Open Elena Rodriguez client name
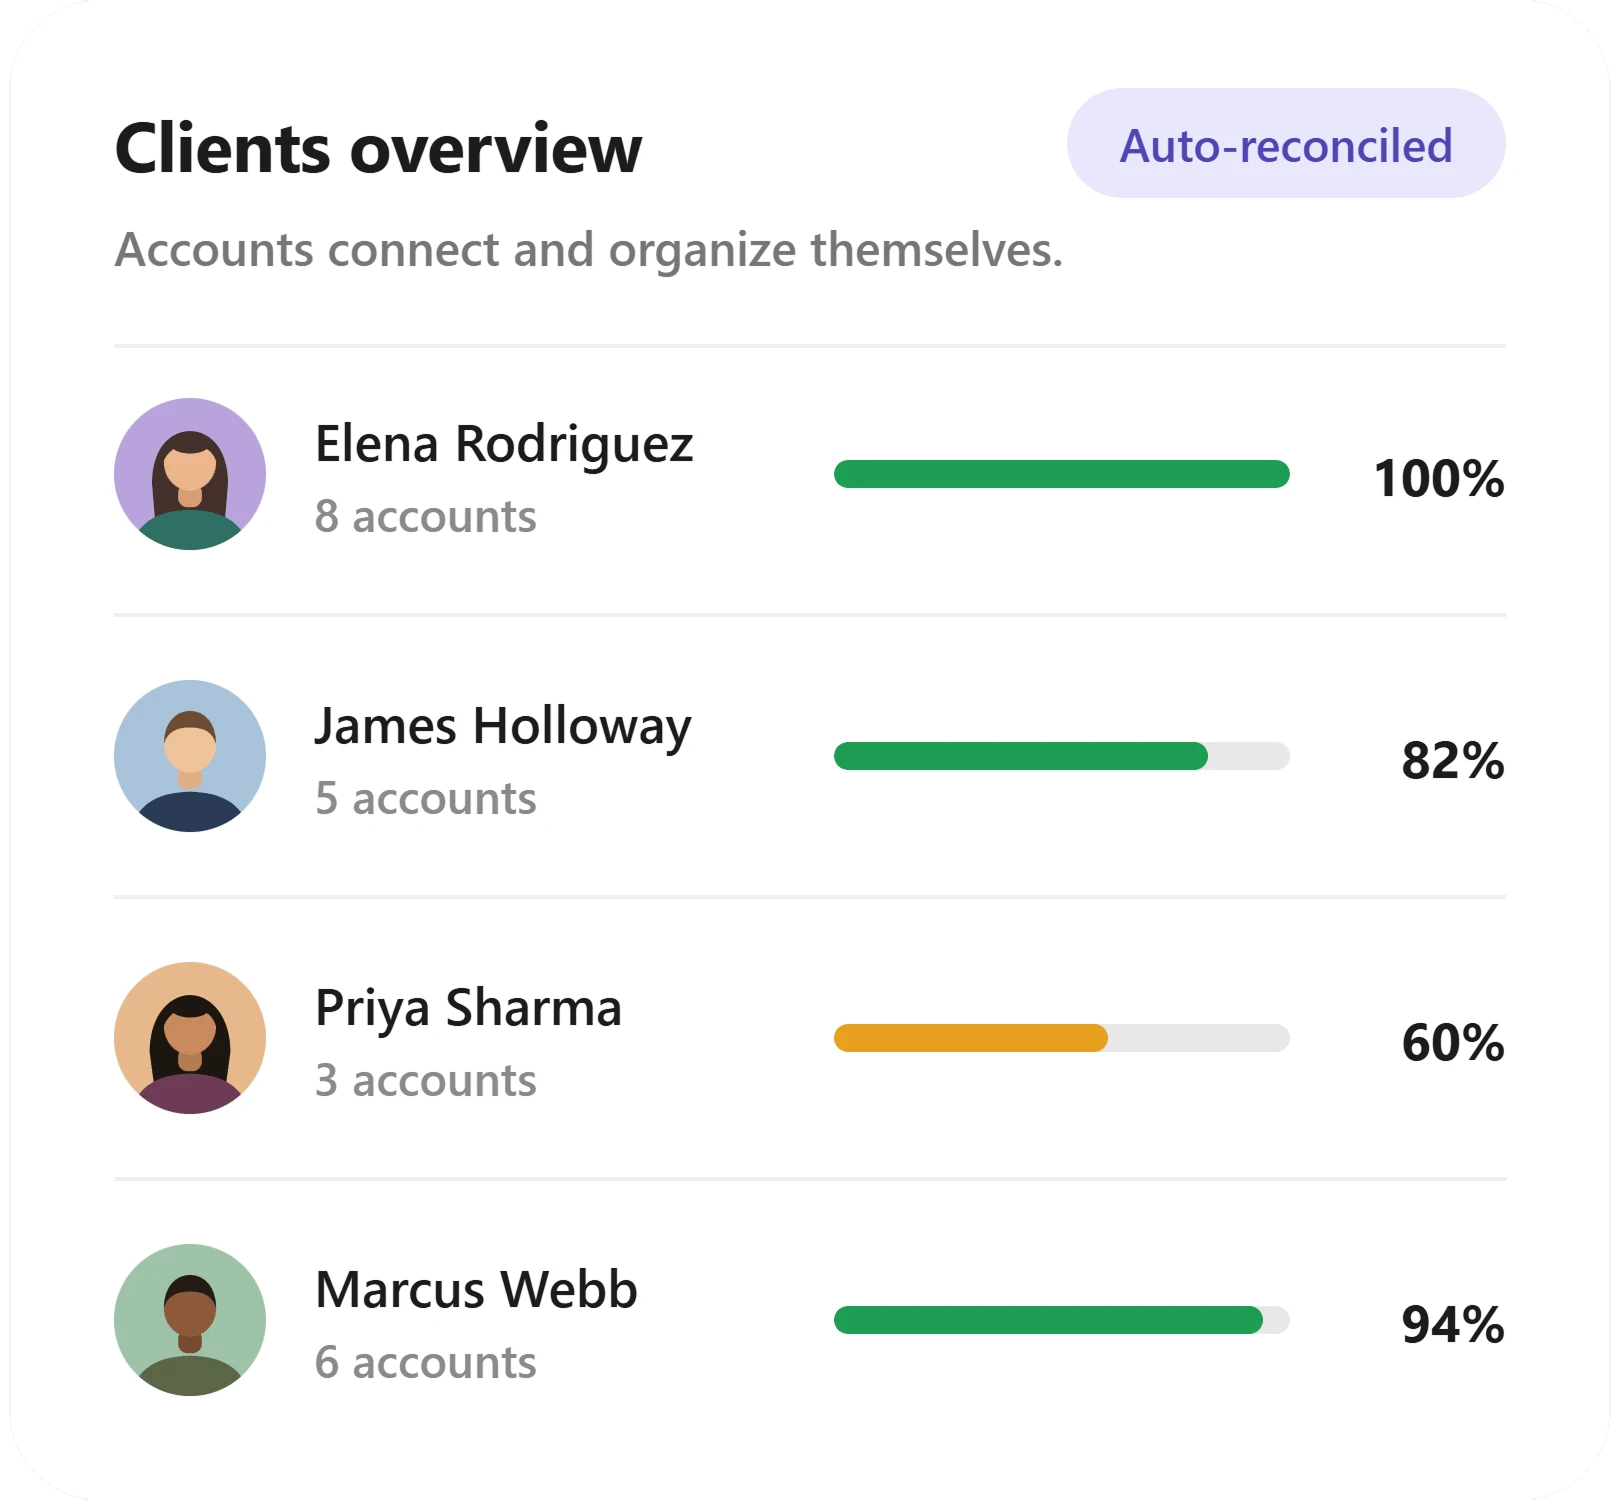Image resolution: width=1620 pixels, height=1500 pixels. [x=504, y=444]
